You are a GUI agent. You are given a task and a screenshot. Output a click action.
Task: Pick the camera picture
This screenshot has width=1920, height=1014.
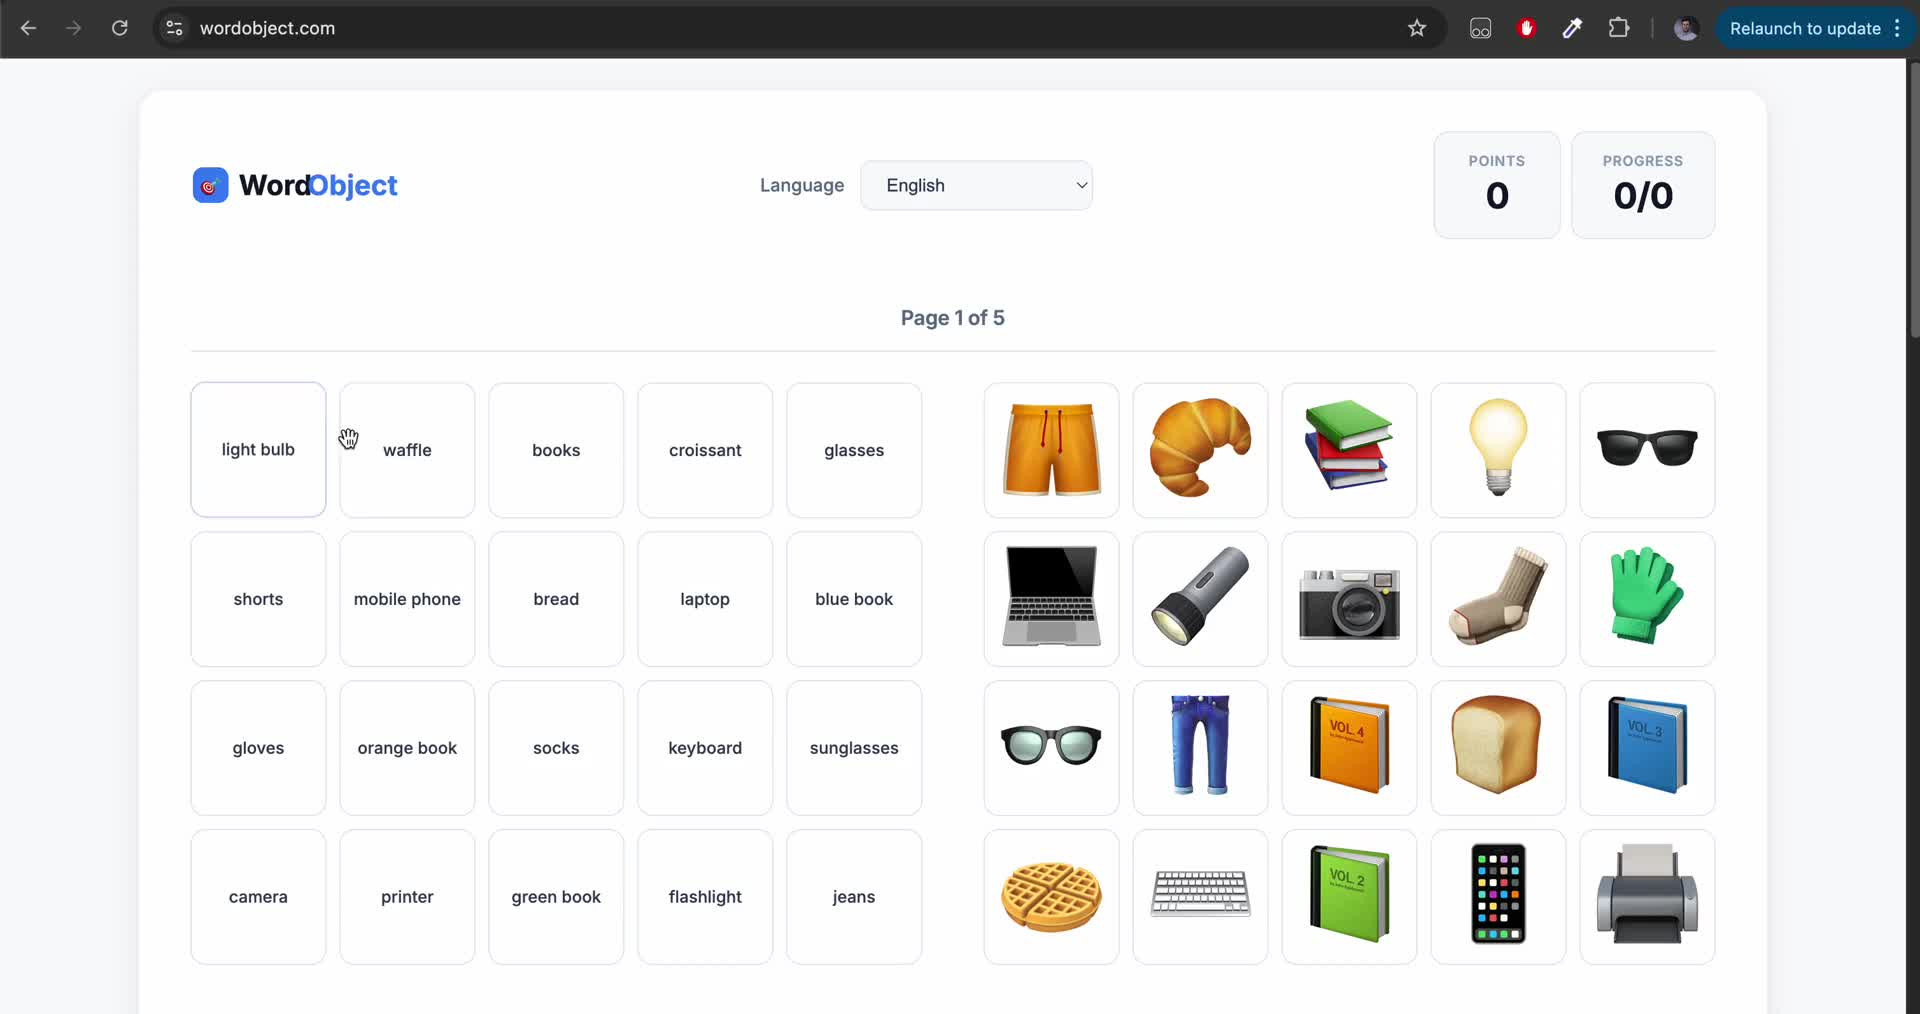tap(1349, 599)
